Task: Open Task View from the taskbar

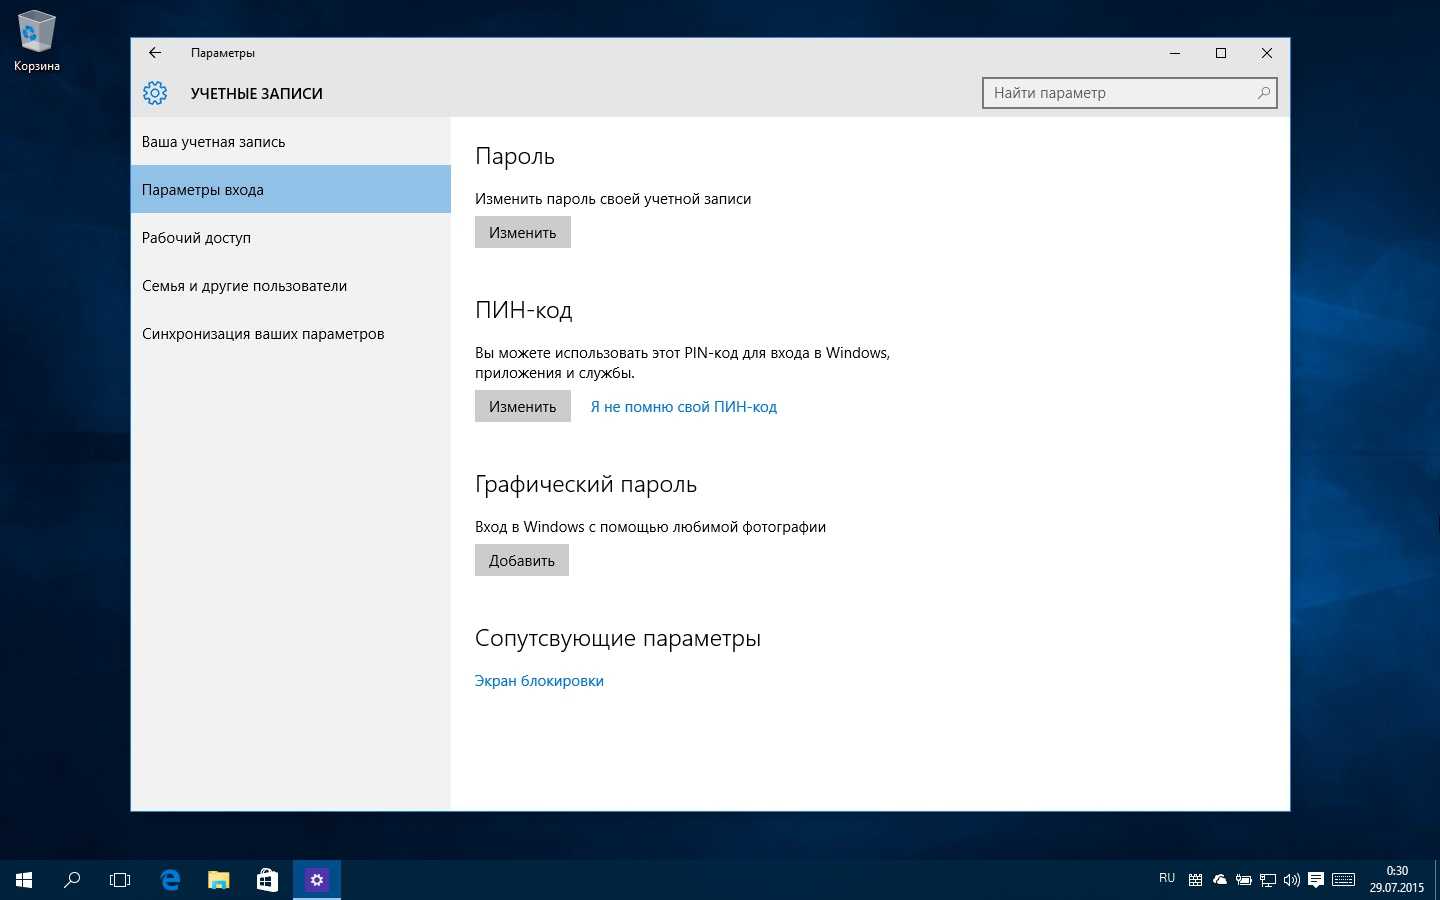Action: click(x=120, y=880)
